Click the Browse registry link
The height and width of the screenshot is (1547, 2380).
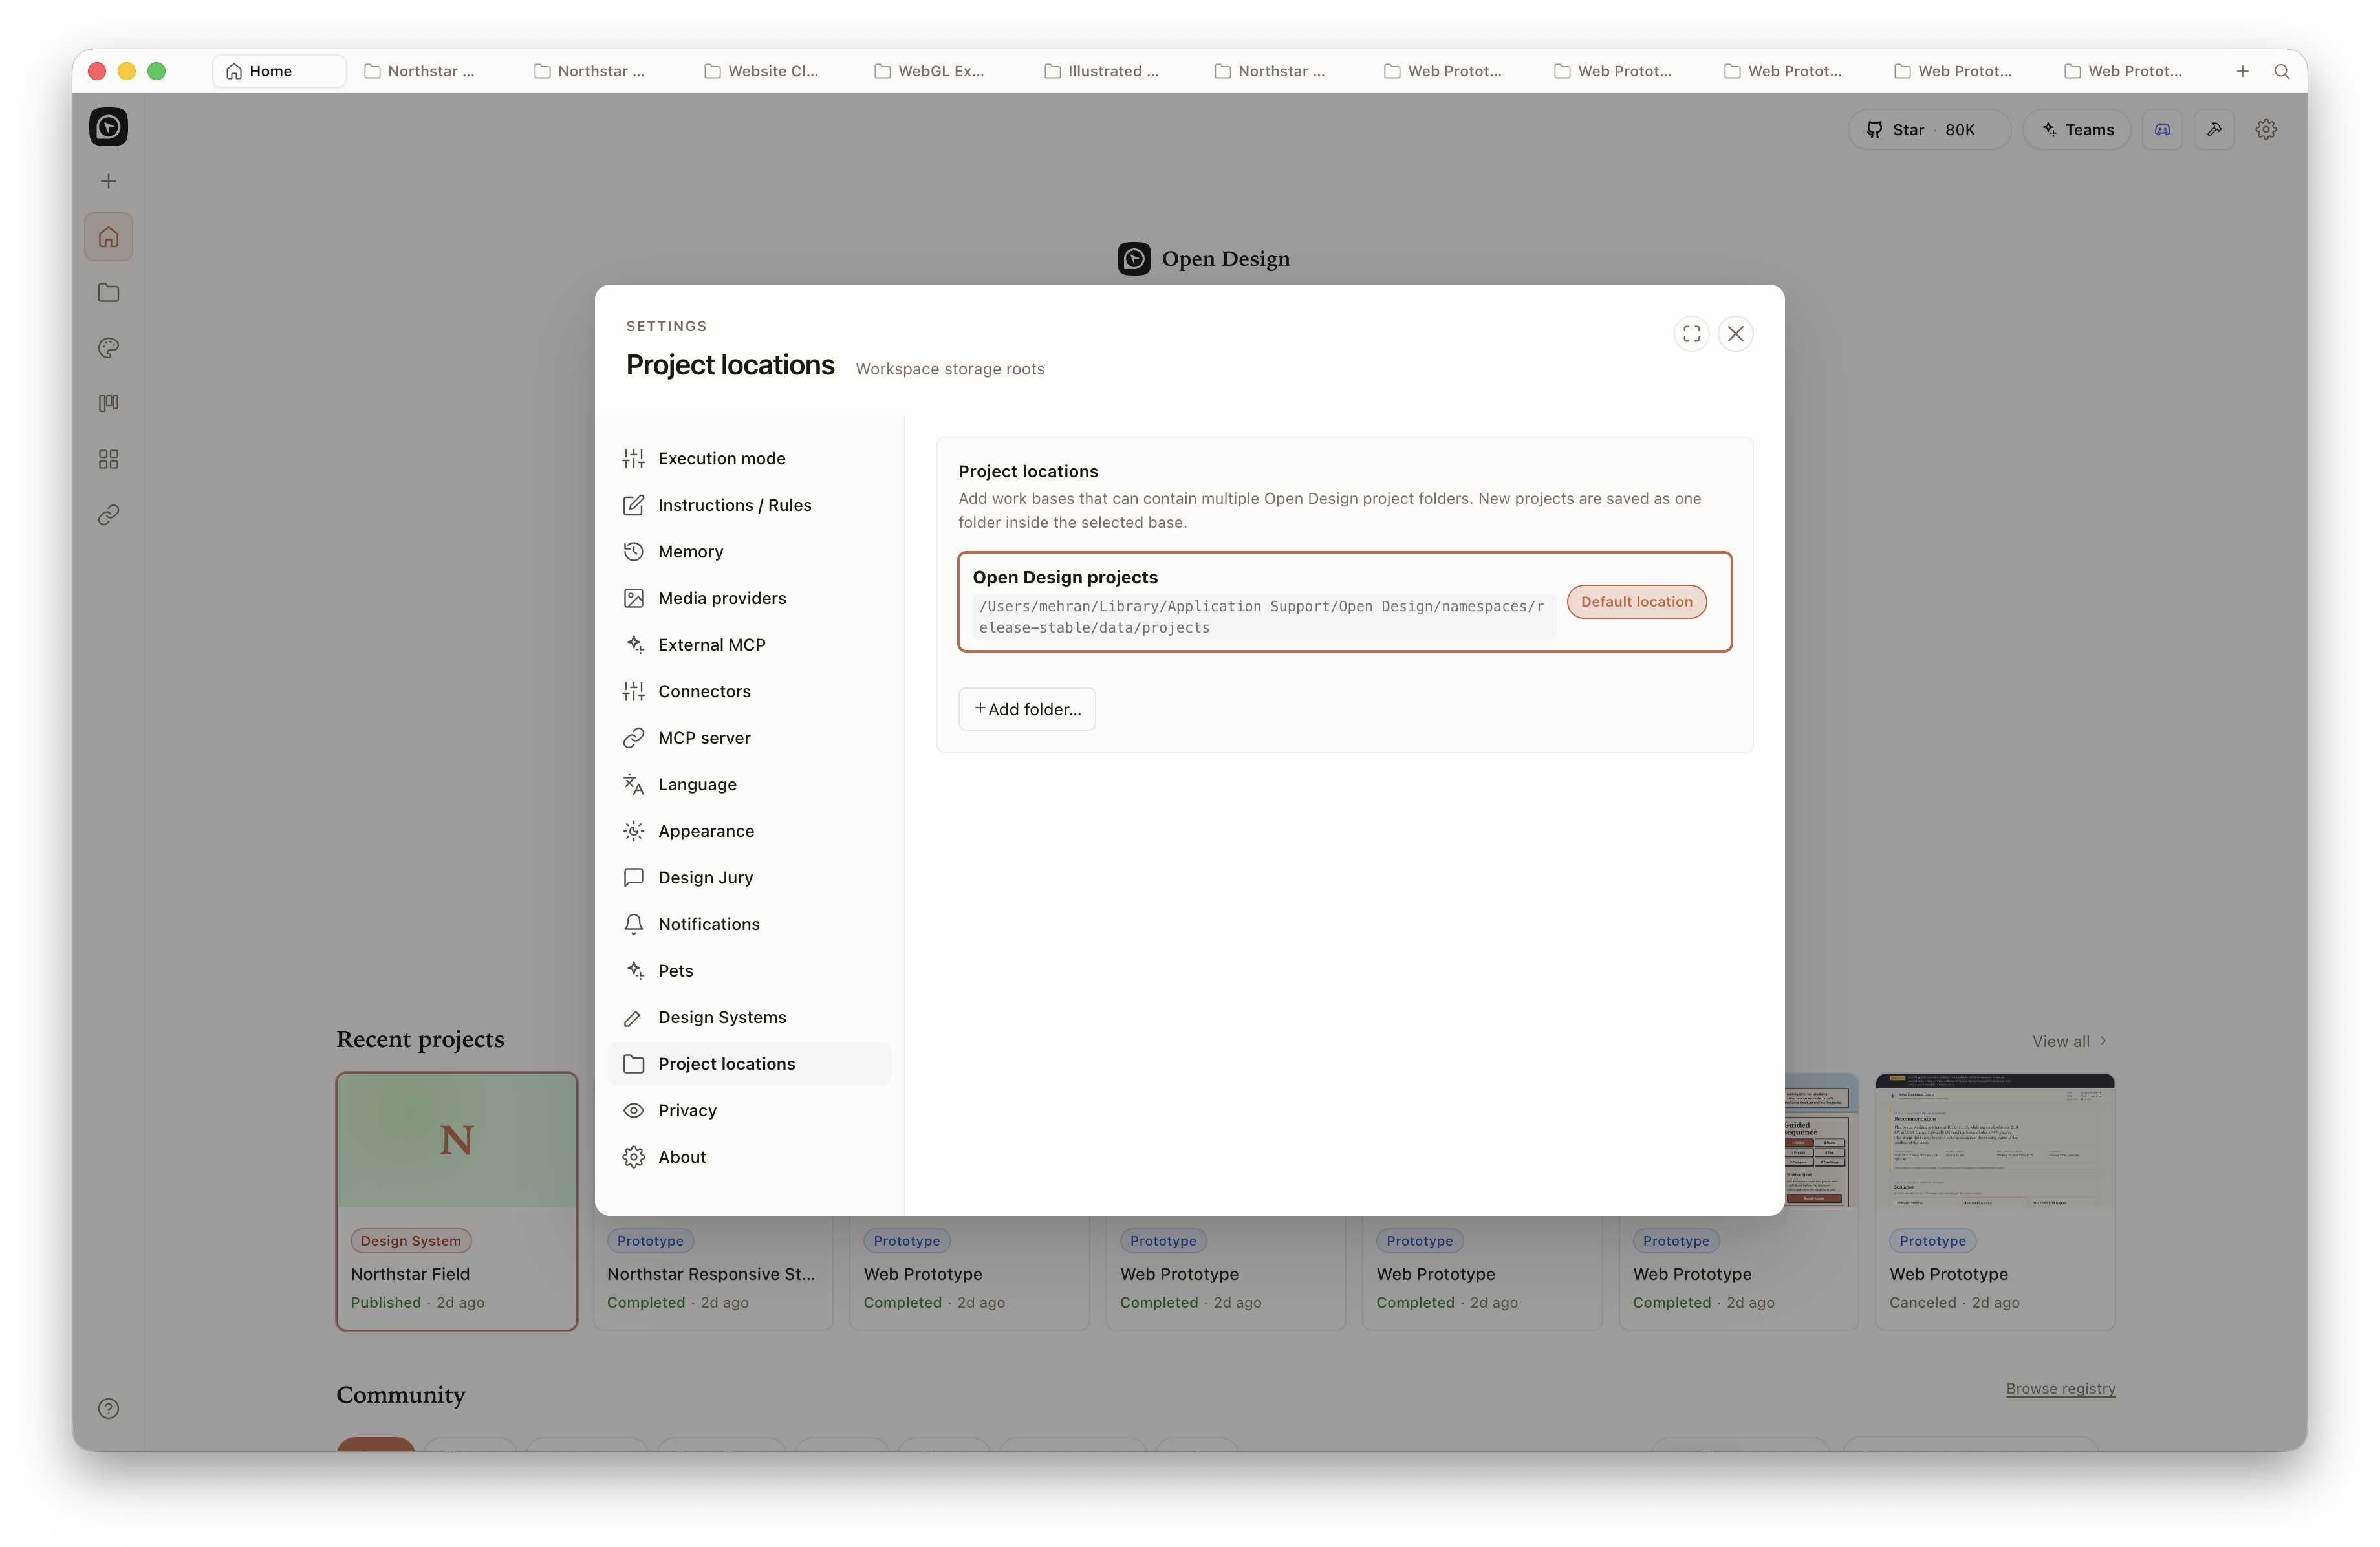point(2060,1388)
